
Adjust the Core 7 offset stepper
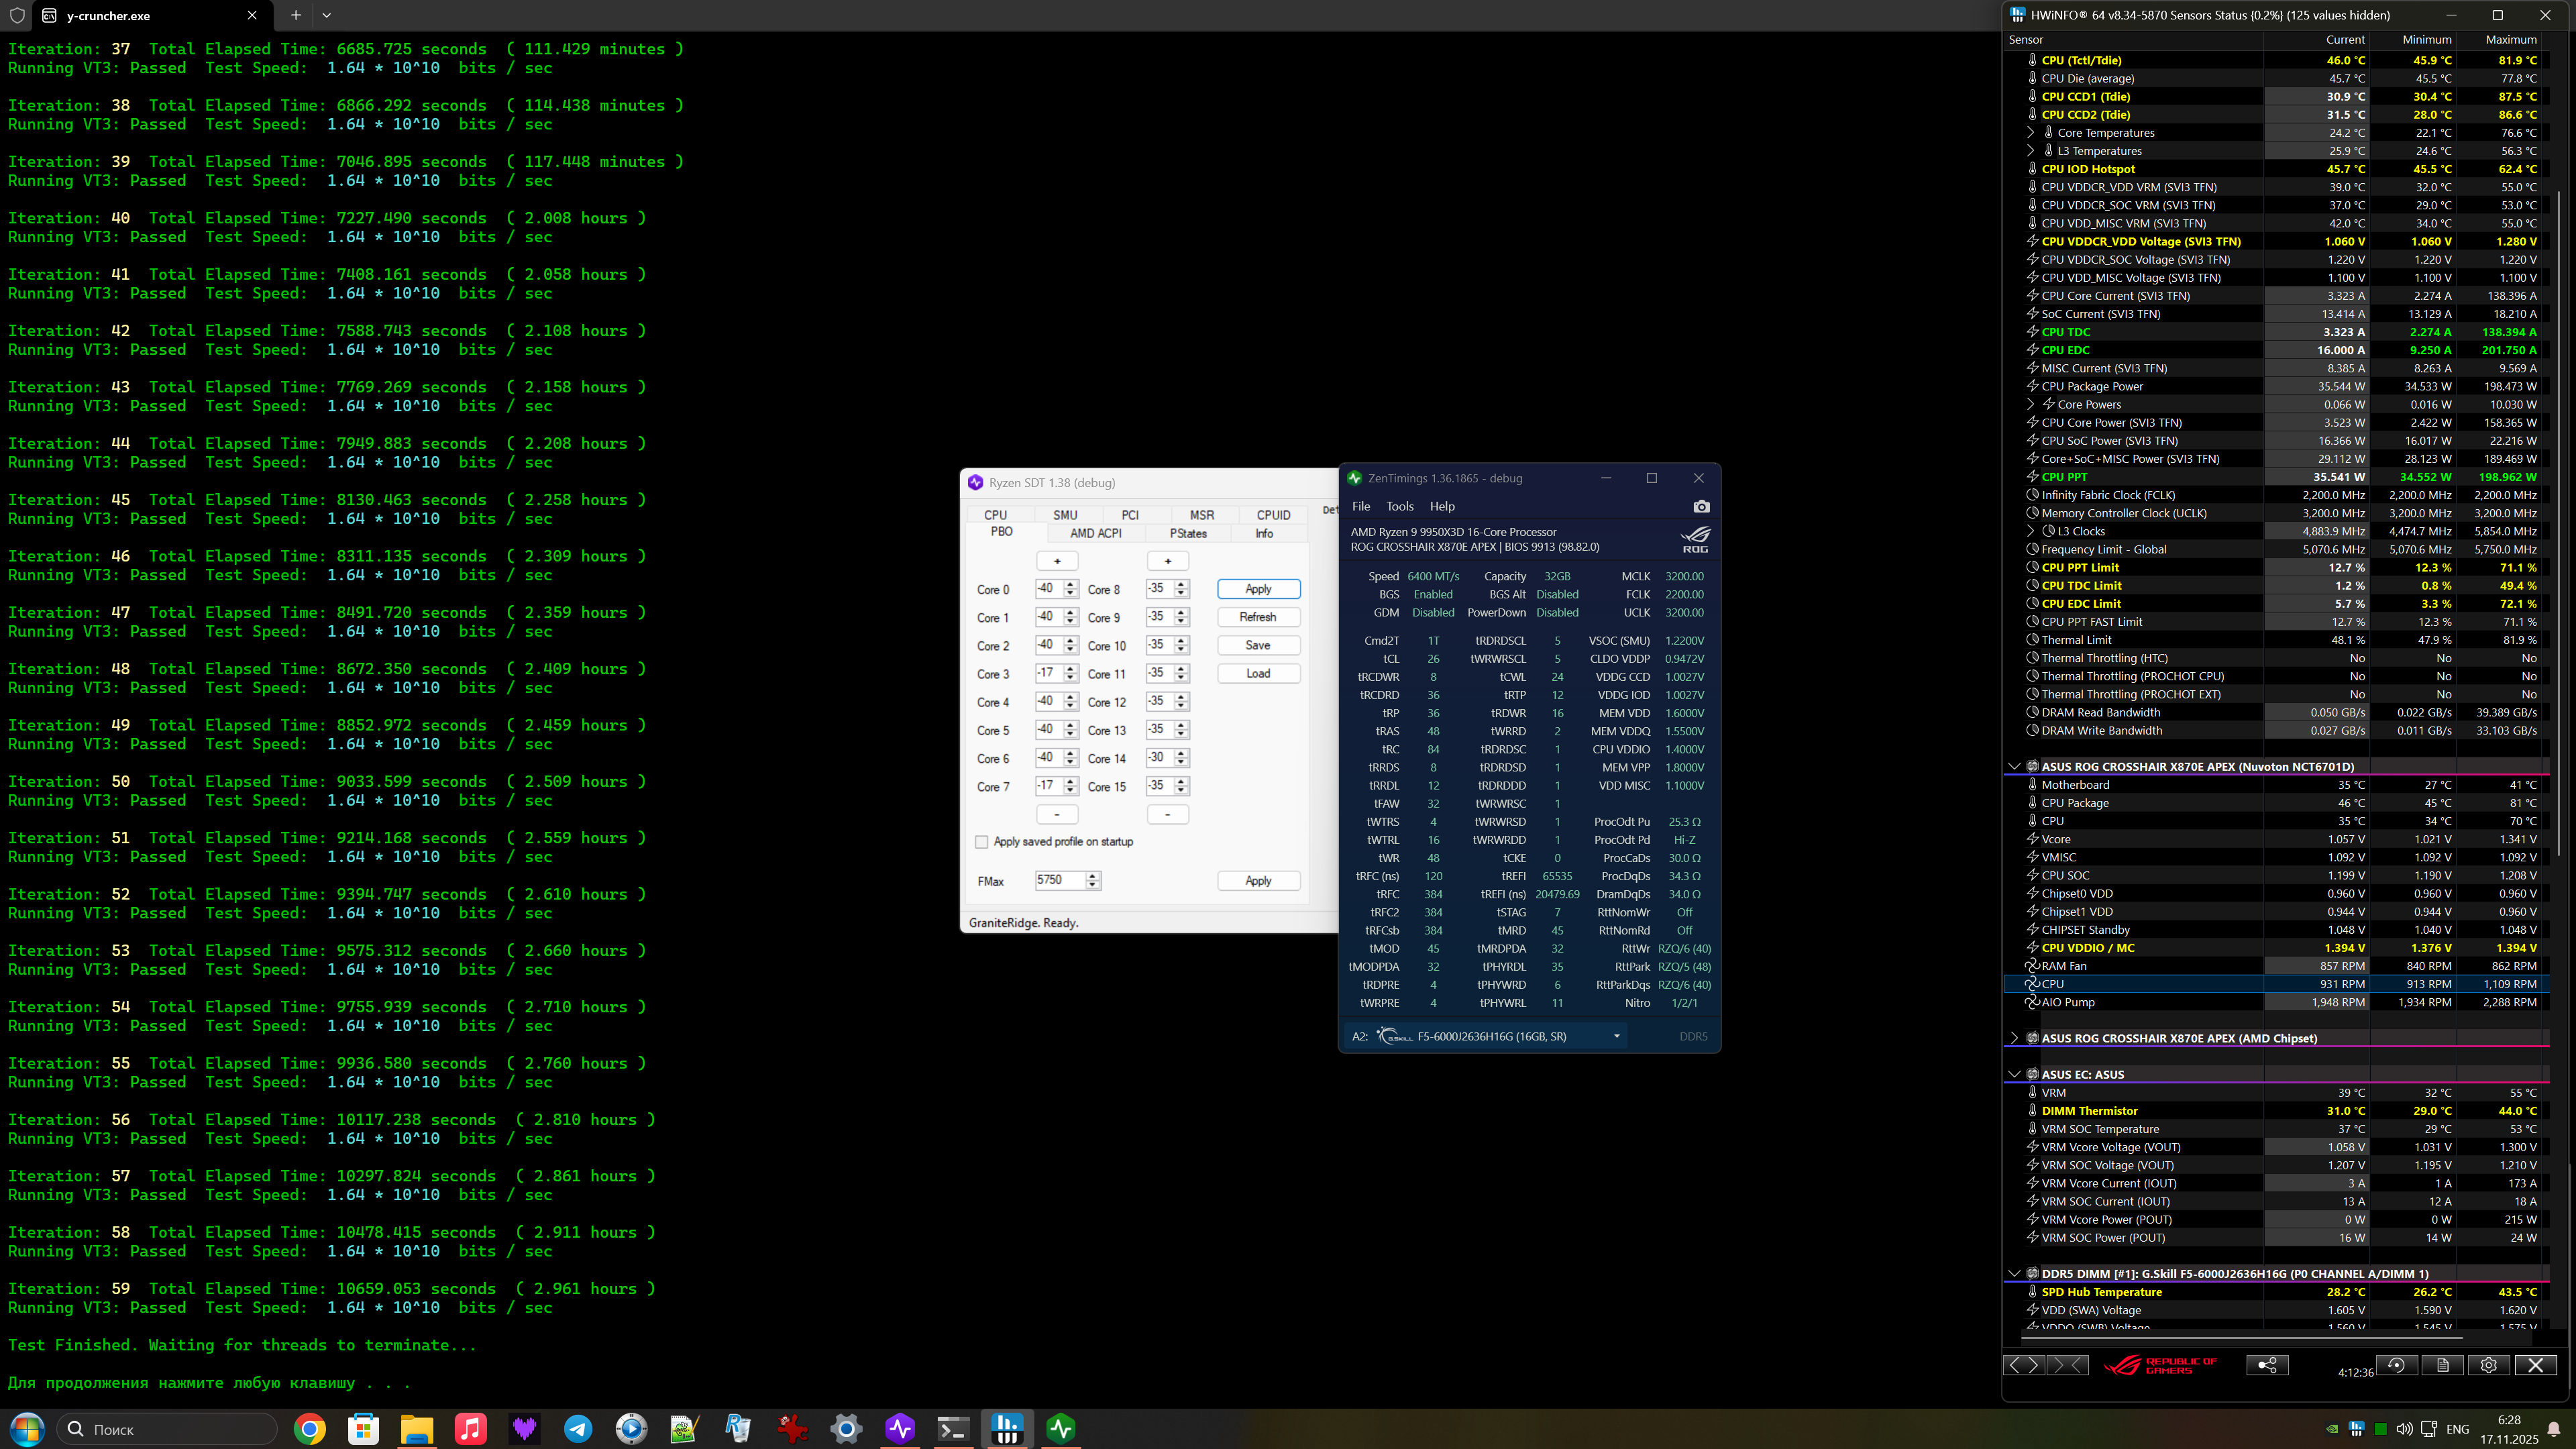point(1071,786)
